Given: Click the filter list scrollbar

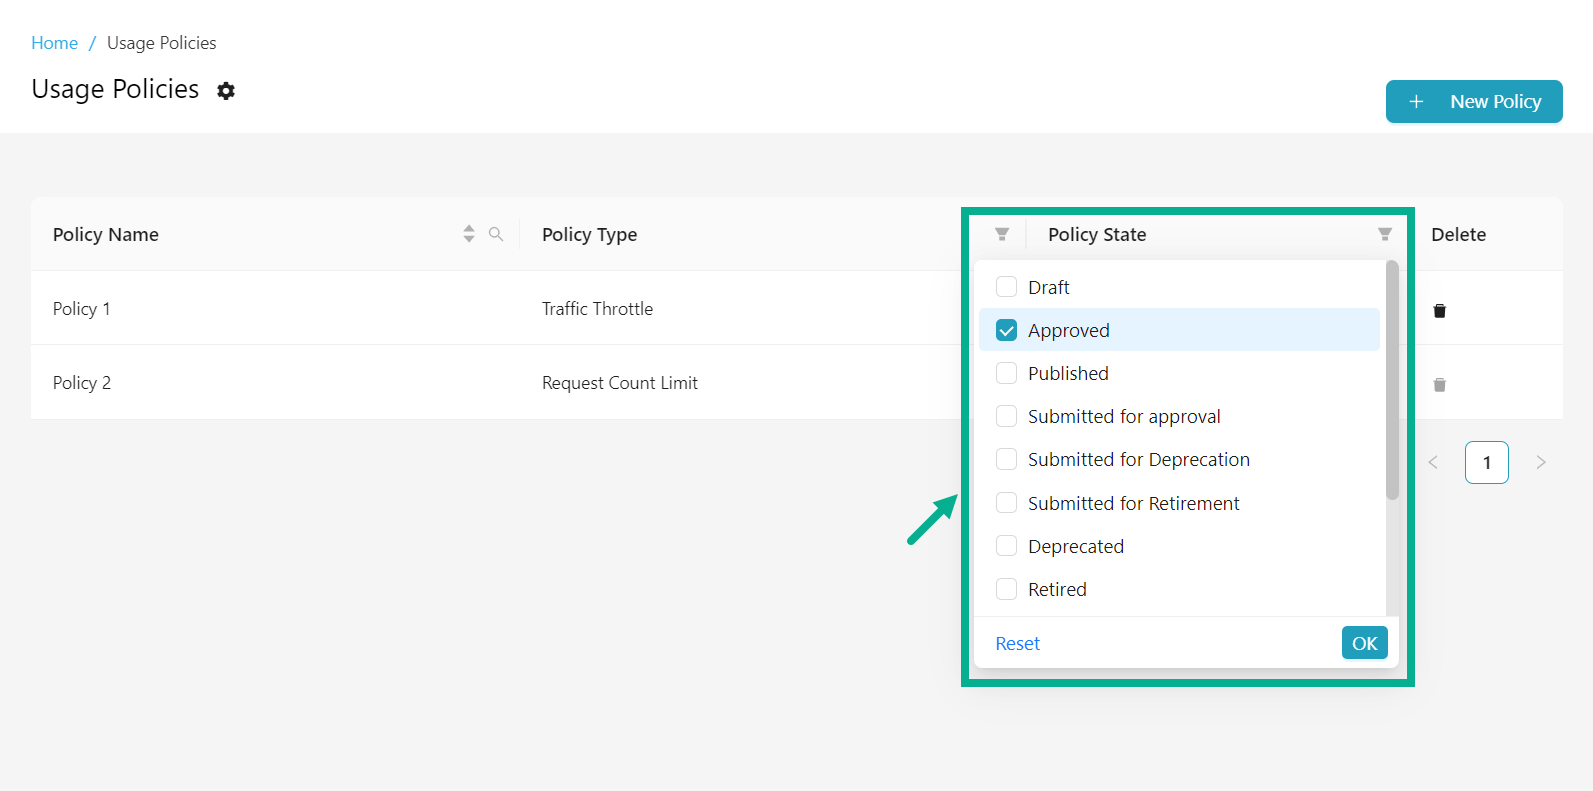Looking at the screenshot, I should [x=1392, y=380].
